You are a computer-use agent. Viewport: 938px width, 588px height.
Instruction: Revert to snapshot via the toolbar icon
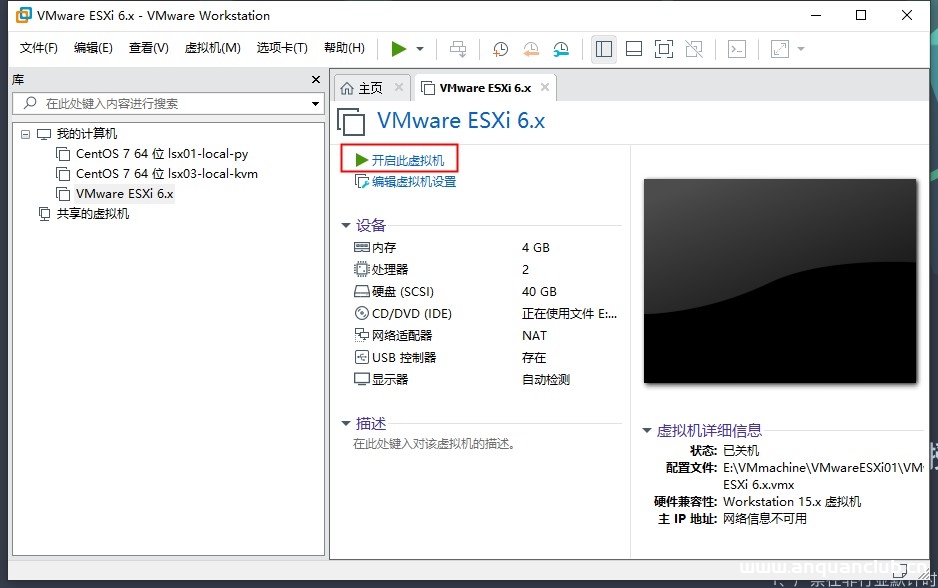(530, 48)
